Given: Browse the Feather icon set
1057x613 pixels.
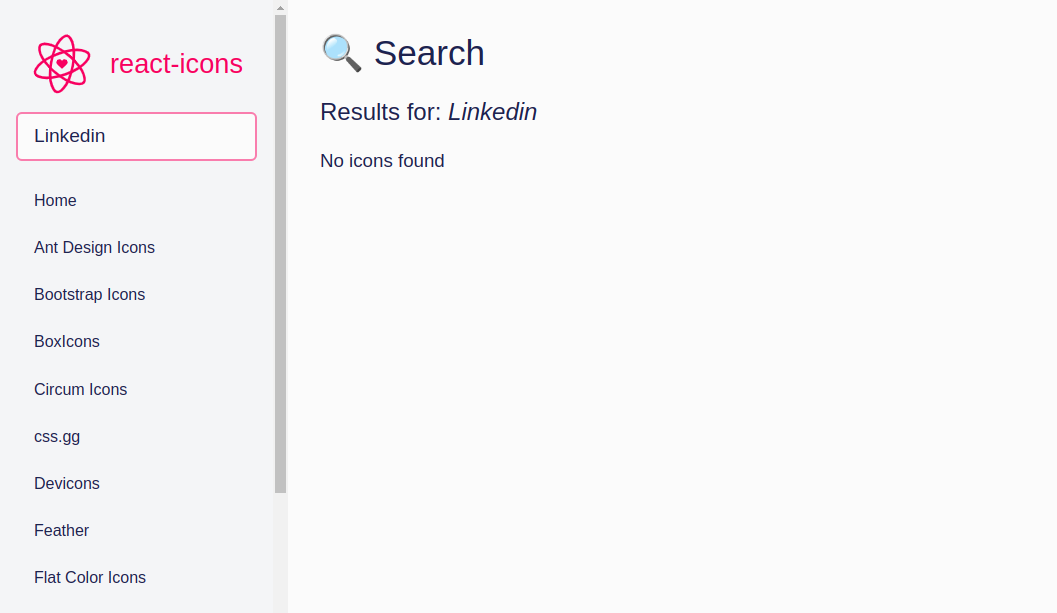Looking at the screenshot, I should click(x=61, y=530).
